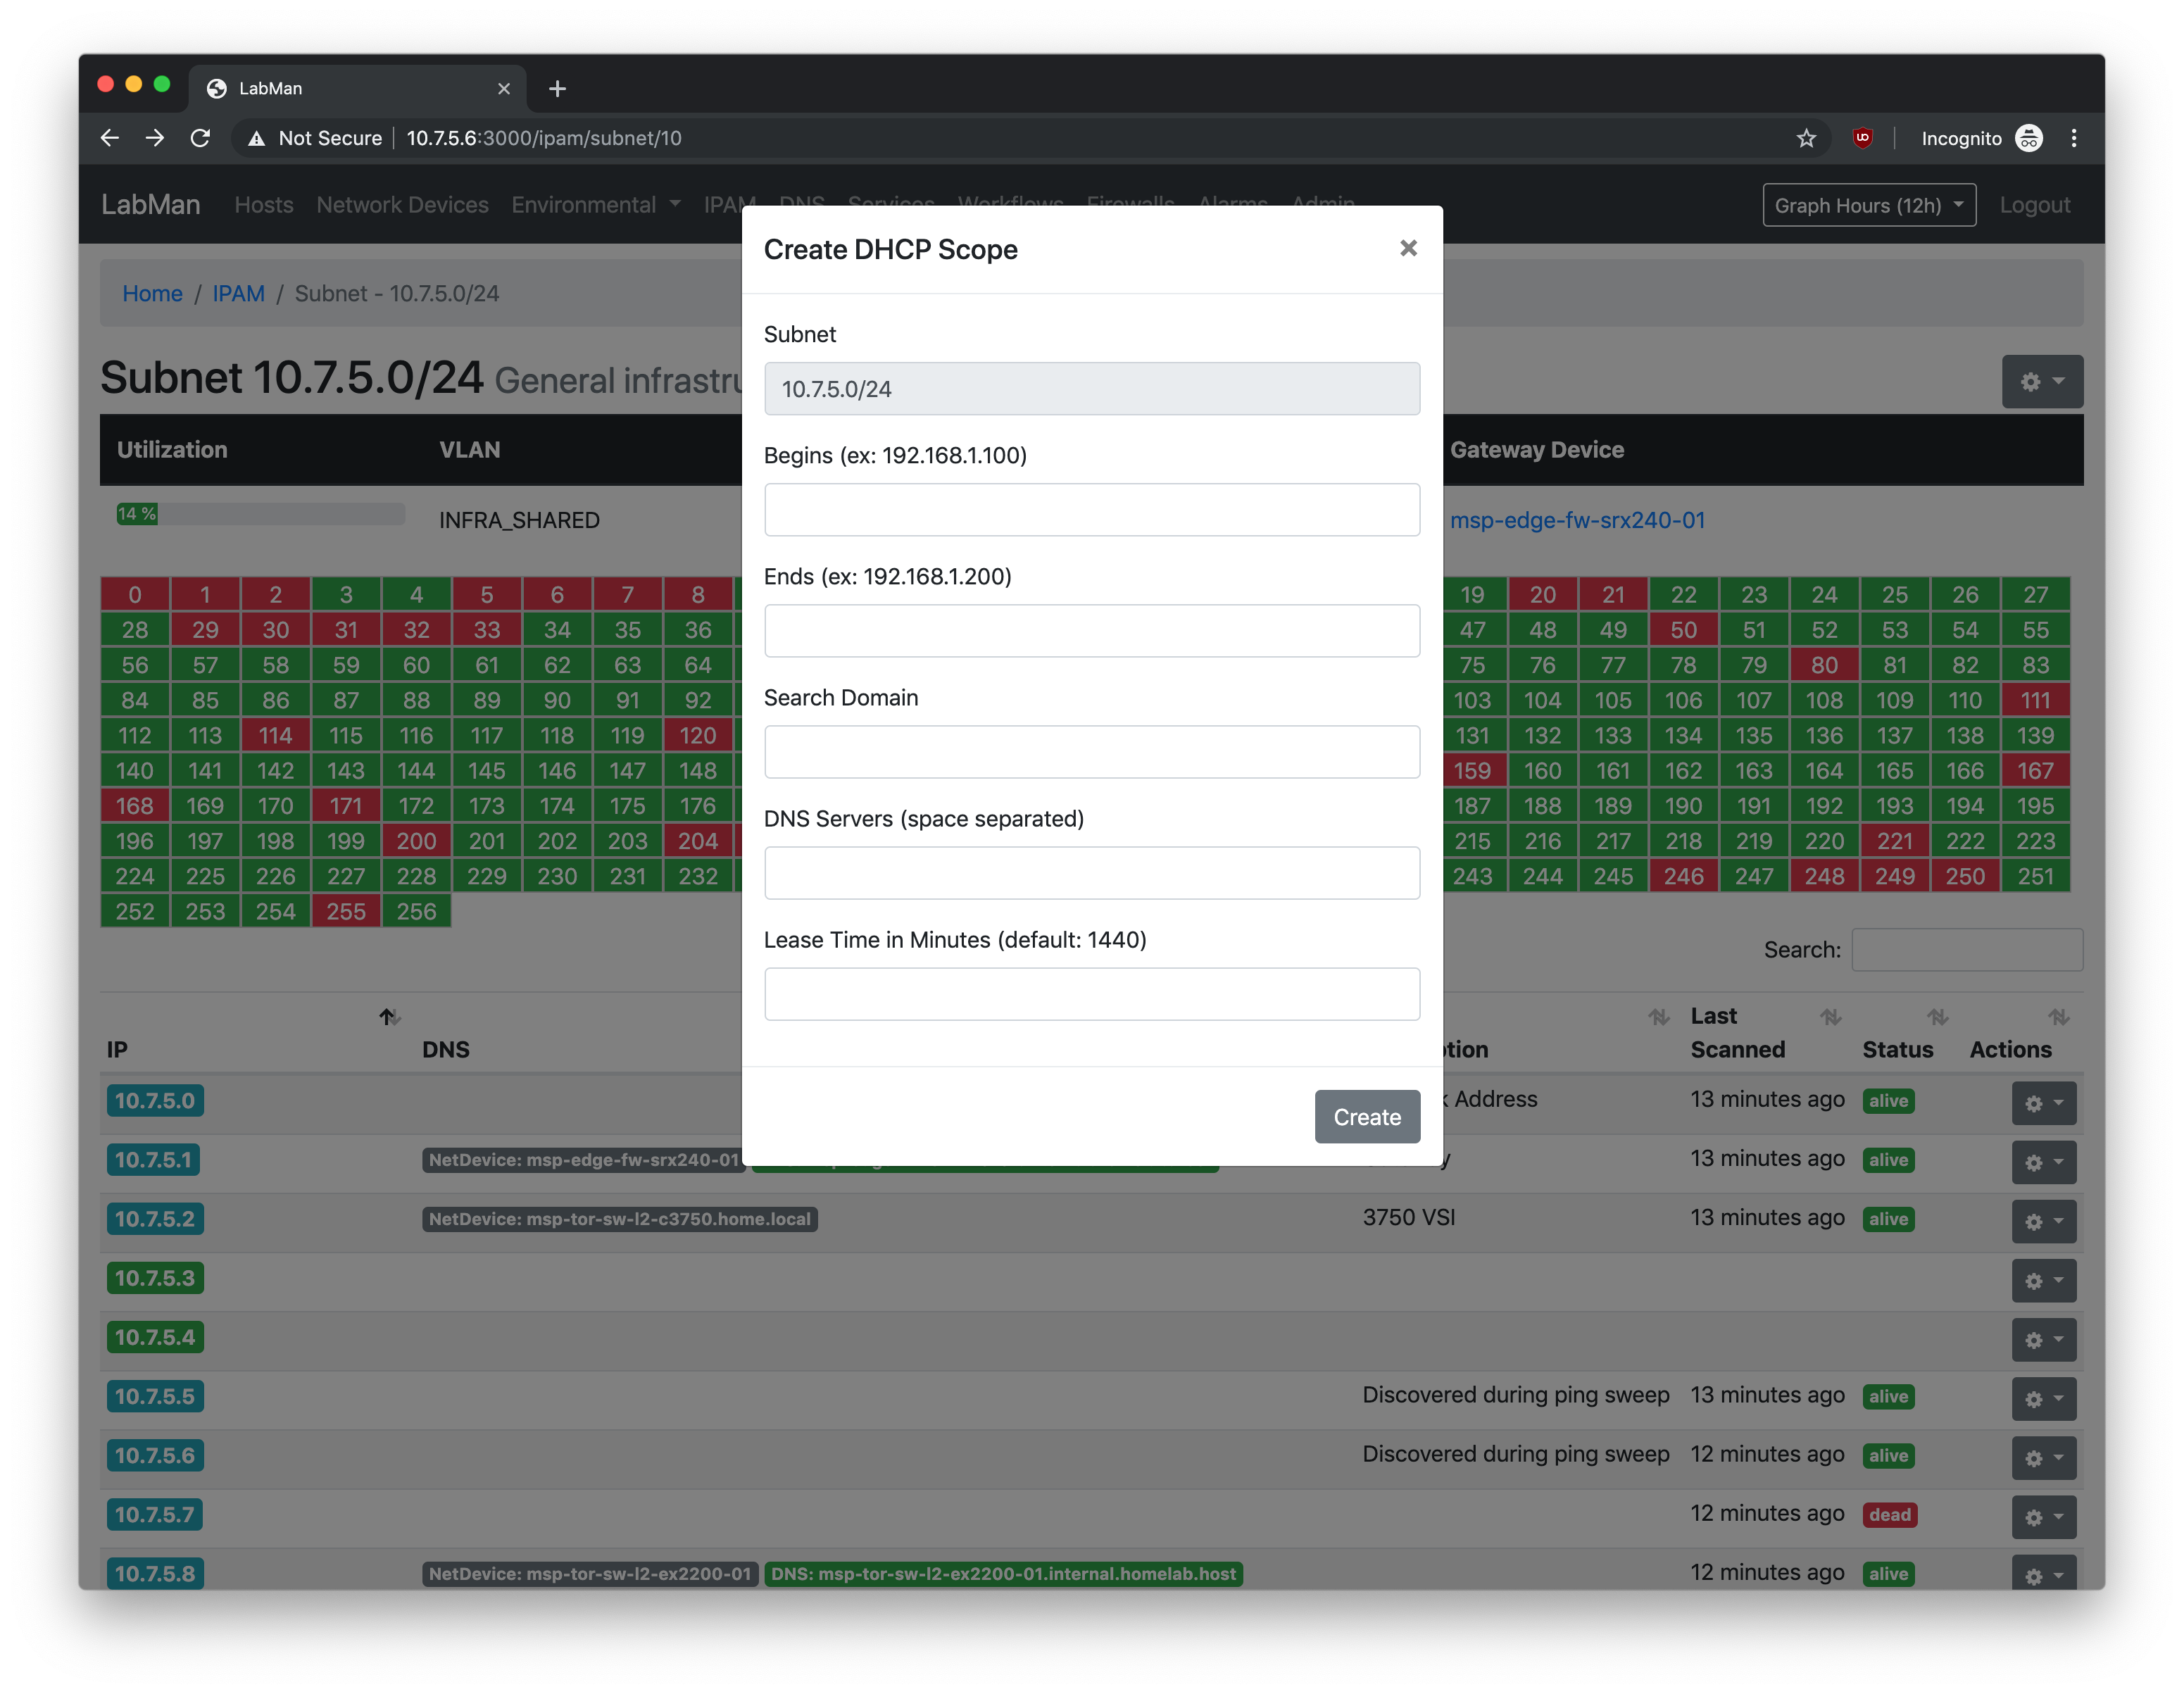
Task: Go to Network Devices page
Action: click(x=402, y=205)
